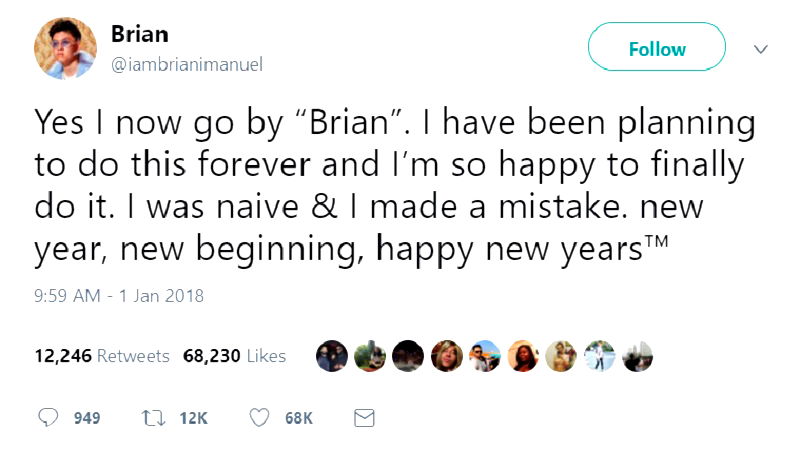This screenshot has width=800, height=451.
Task: Open direct message via envelope icon
Action: coord(365,418)
